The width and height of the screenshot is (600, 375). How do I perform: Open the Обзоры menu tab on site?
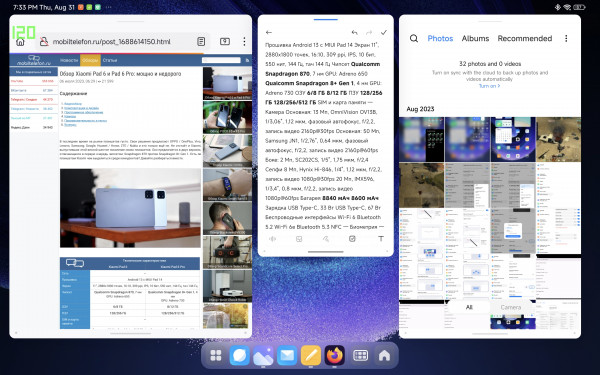[x=90, y=60]
